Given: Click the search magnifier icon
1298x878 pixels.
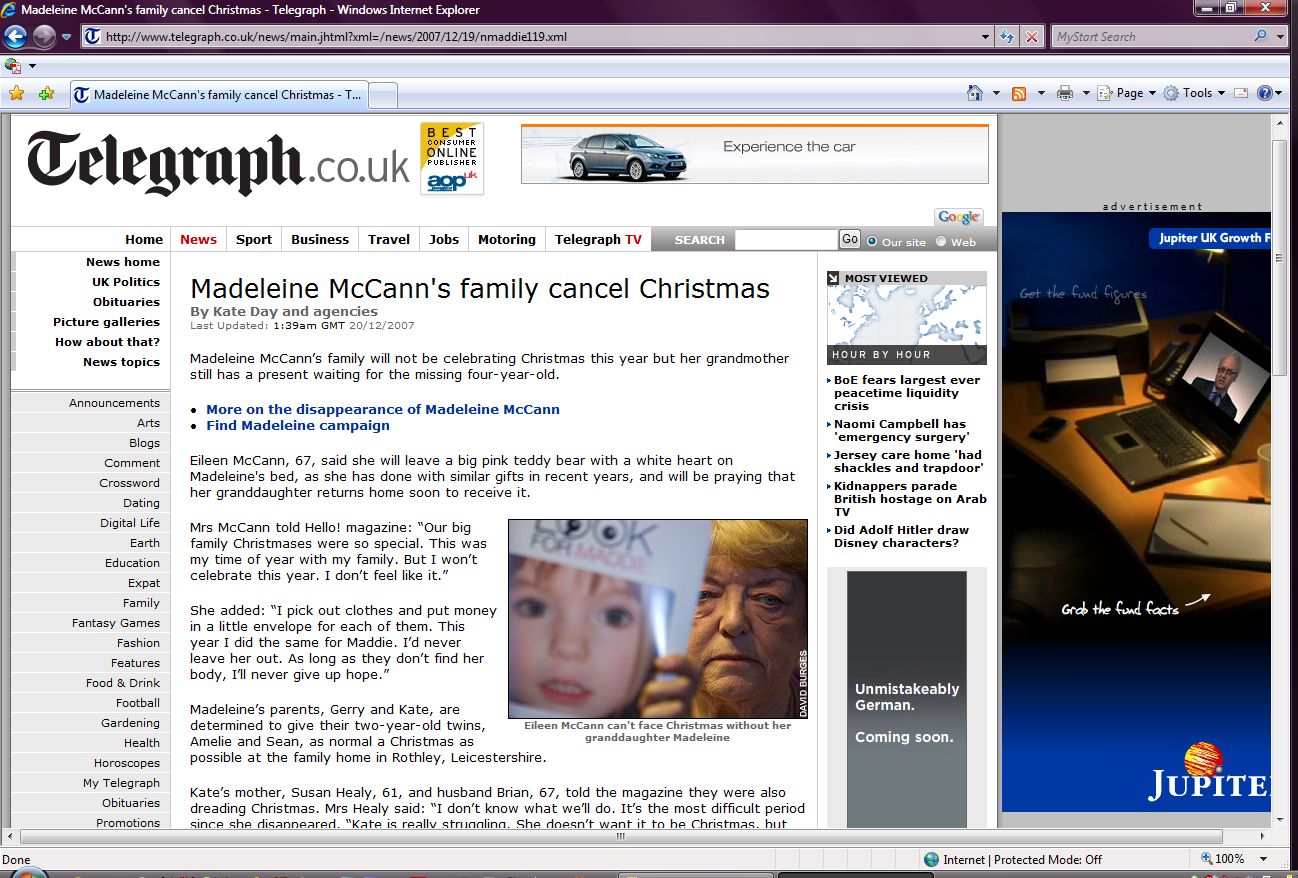Looking at the screenshot, I should 1260,37.
